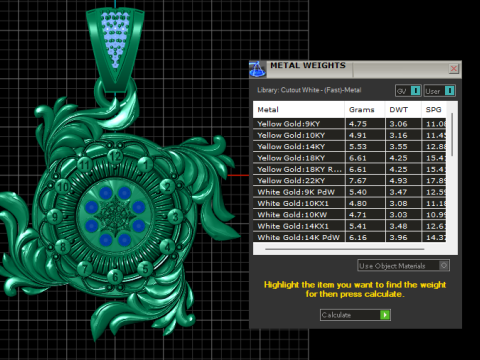Viewport: 480px width, 360px height.
Task: Select the Yellow Gold:22KY row
Action: [349, 180]
